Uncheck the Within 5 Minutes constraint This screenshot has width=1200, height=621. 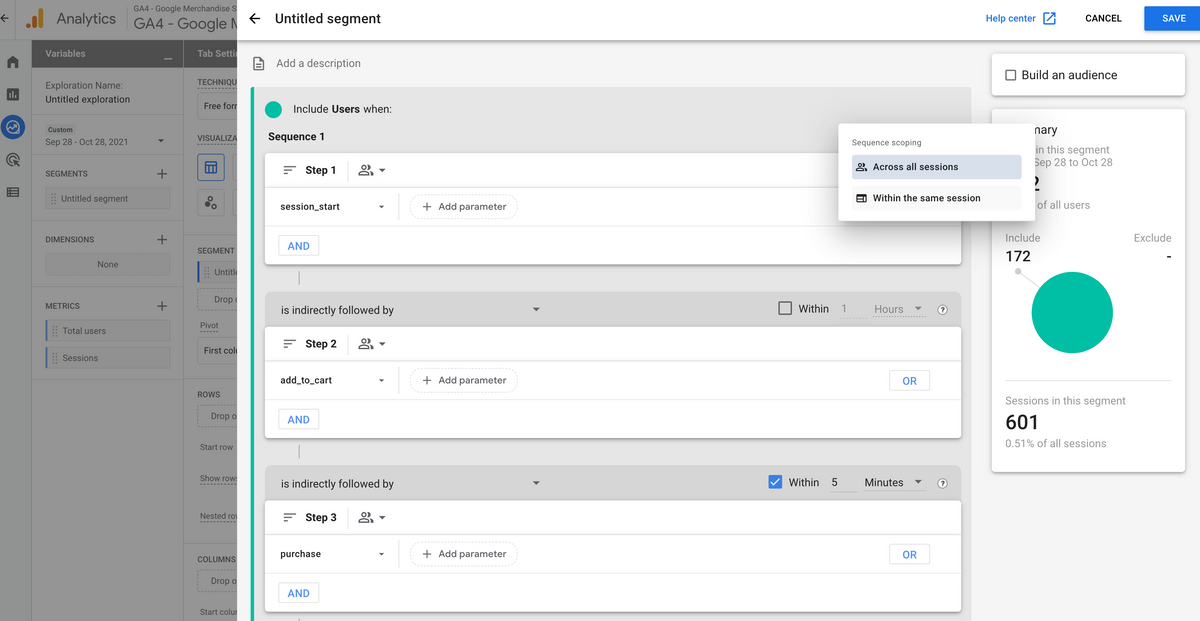pyautogui.click(x=776, y=481)
